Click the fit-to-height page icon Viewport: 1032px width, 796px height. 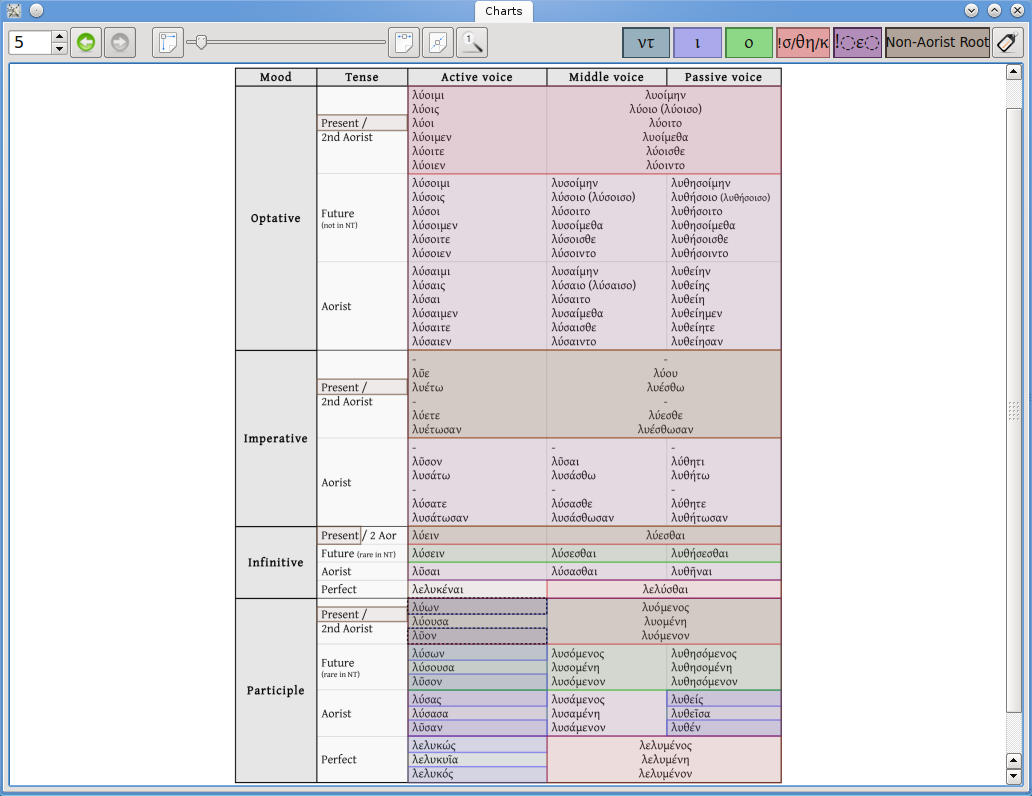pyautogui.click(x=168, y=43)
